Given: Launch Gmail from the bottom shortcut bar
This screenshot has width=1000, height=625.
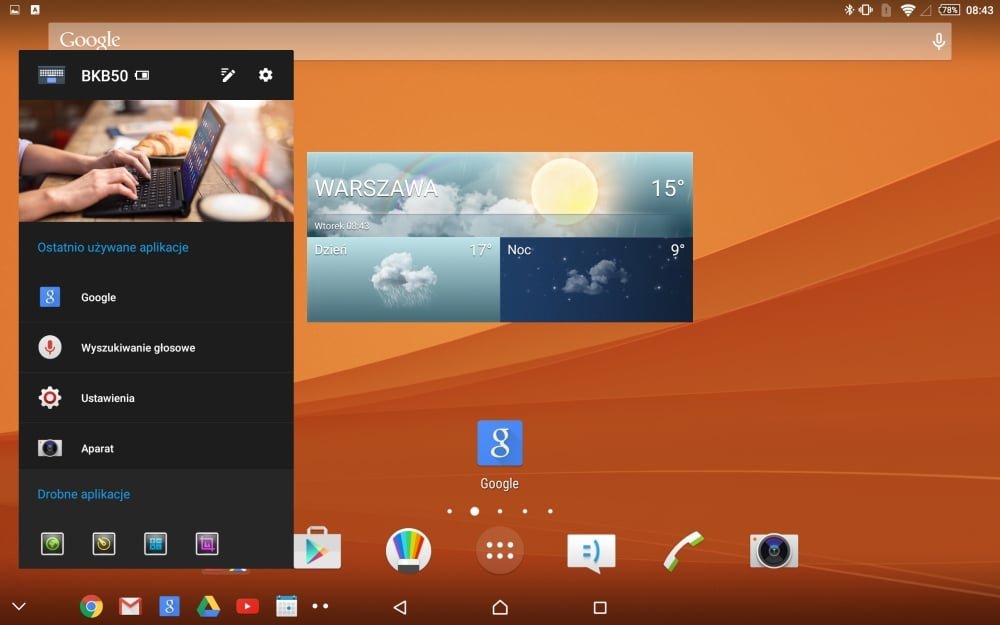Looking at the screenshot, I should [x=130, y=606].
